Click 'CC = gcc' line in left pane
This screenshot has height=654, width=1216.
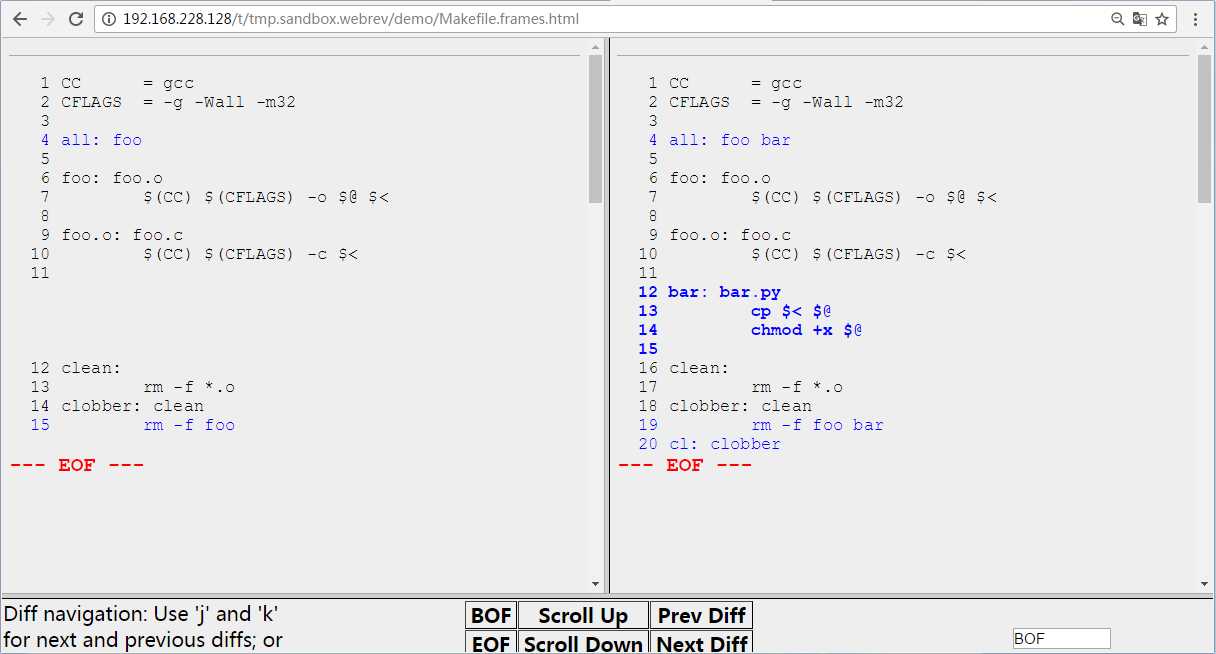coord(127,83)
